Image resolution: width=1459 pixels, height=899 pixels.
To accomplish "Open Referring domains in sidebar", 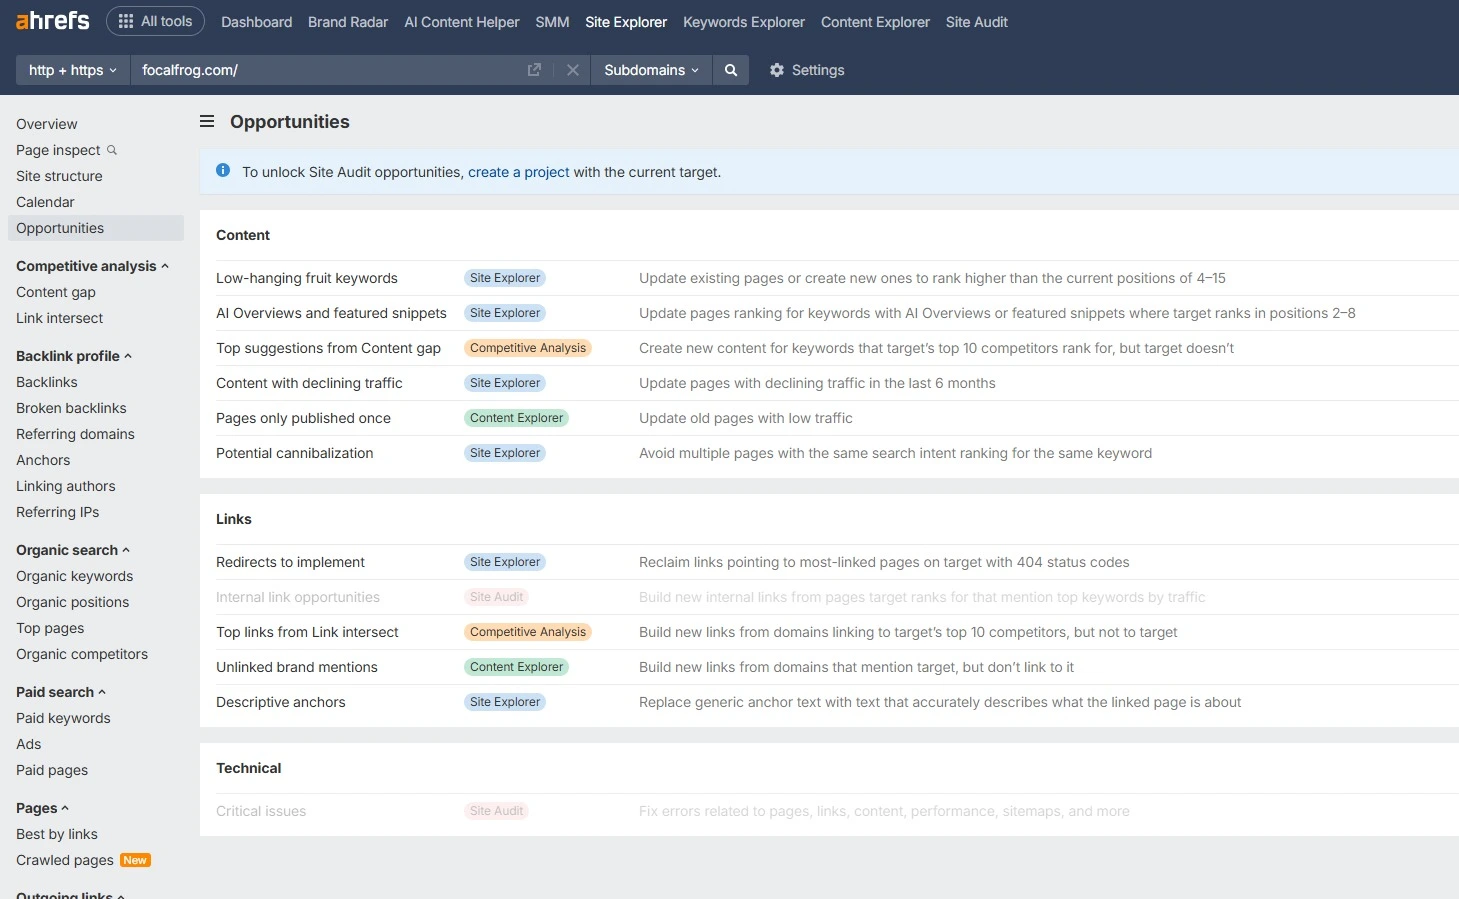I will [x=75, y=434].
